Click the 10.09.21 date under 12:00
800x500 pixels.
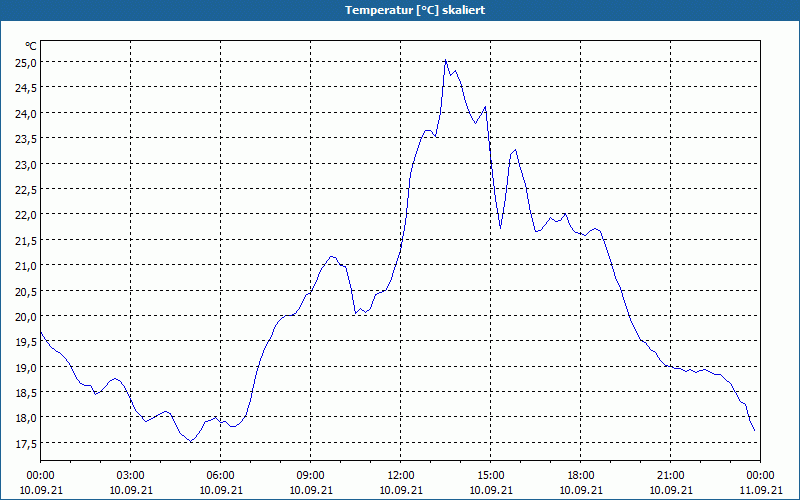coord(401,490)
